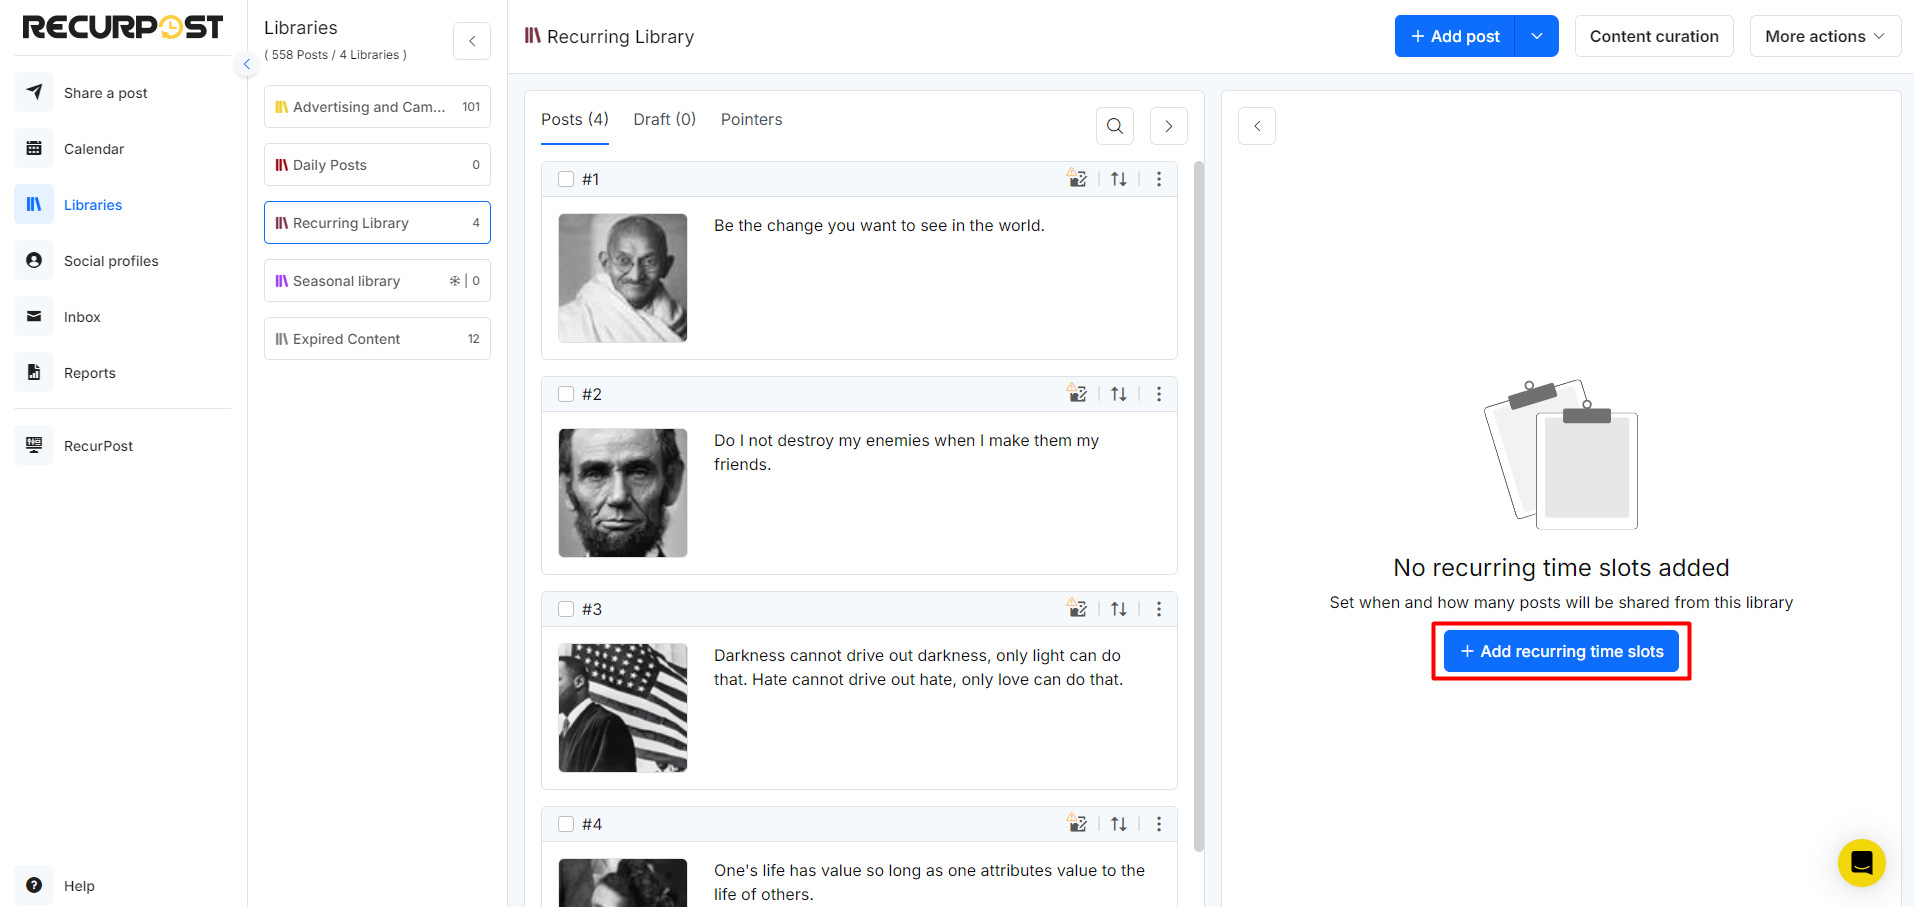Open the Expired Content library
The width and height of the screenshot is (1914, 907).
[377, 338]
